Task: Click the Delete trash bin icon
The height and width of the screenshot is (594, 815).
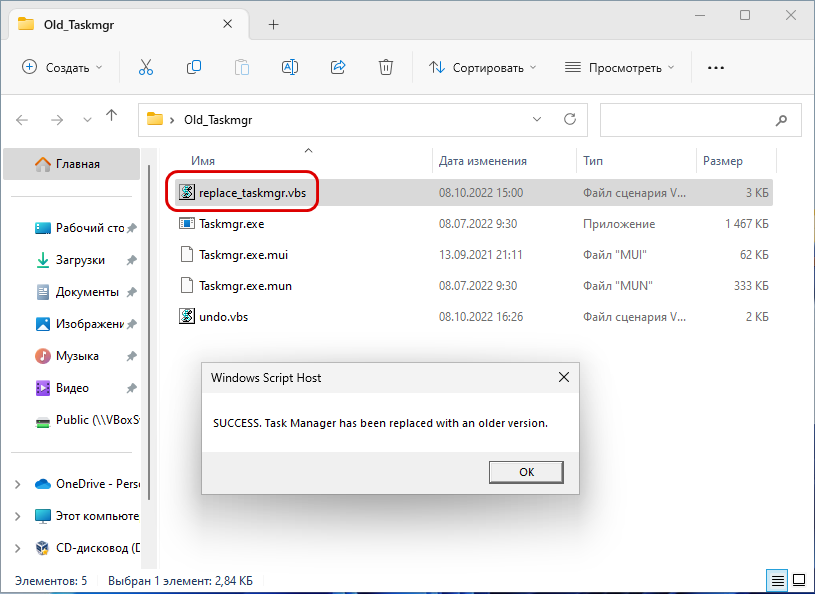Action: click(x=386, y=67)
